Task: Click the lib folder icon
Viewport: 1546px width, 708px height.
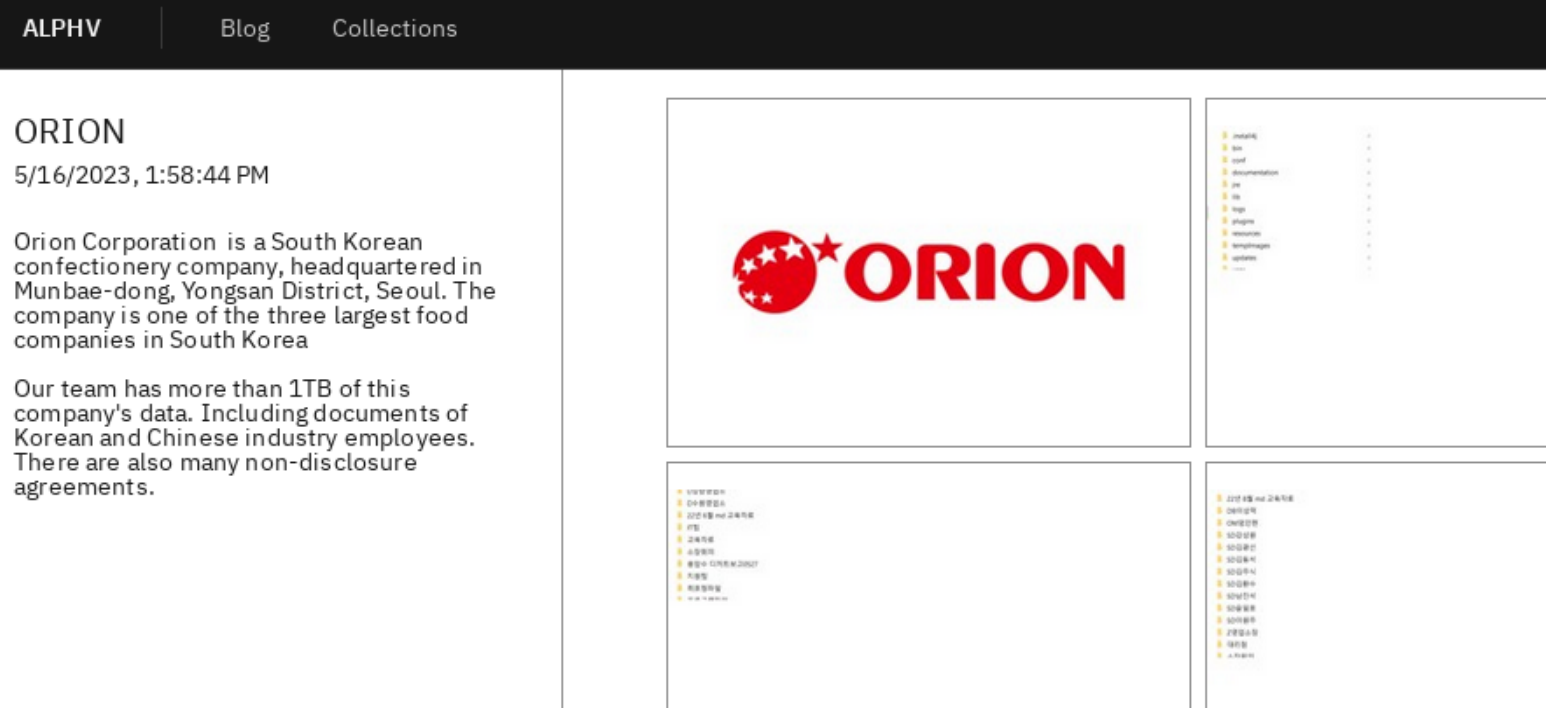Action: pos(1224,197)
